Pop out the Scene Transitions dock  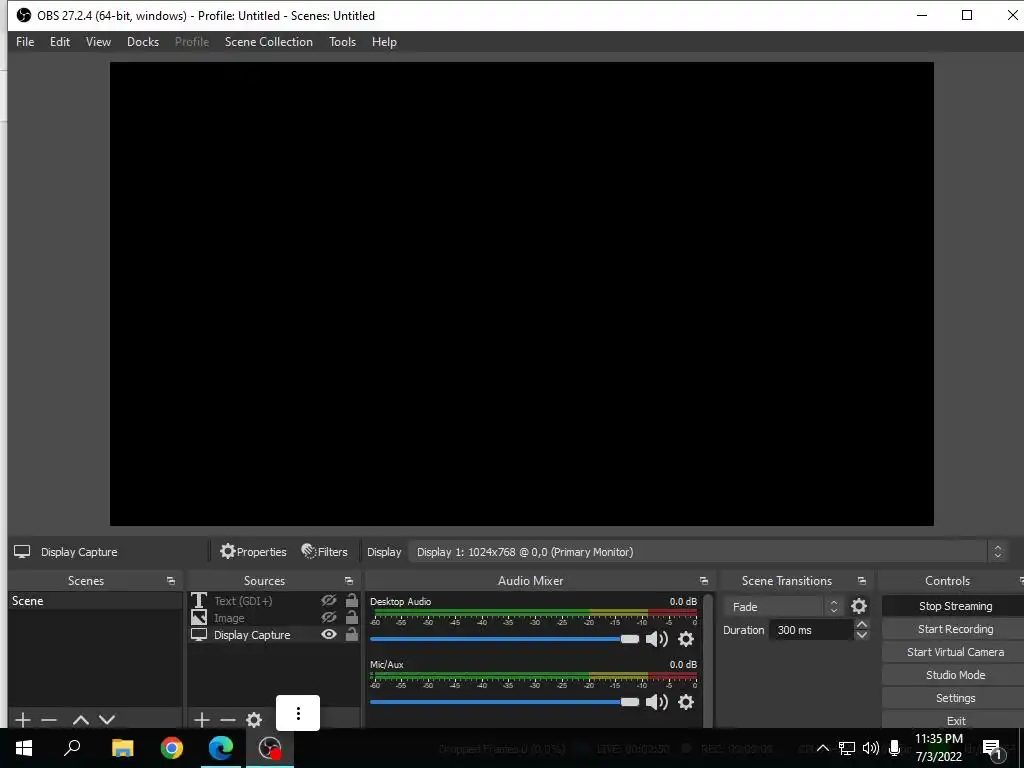tap(862, 581)
